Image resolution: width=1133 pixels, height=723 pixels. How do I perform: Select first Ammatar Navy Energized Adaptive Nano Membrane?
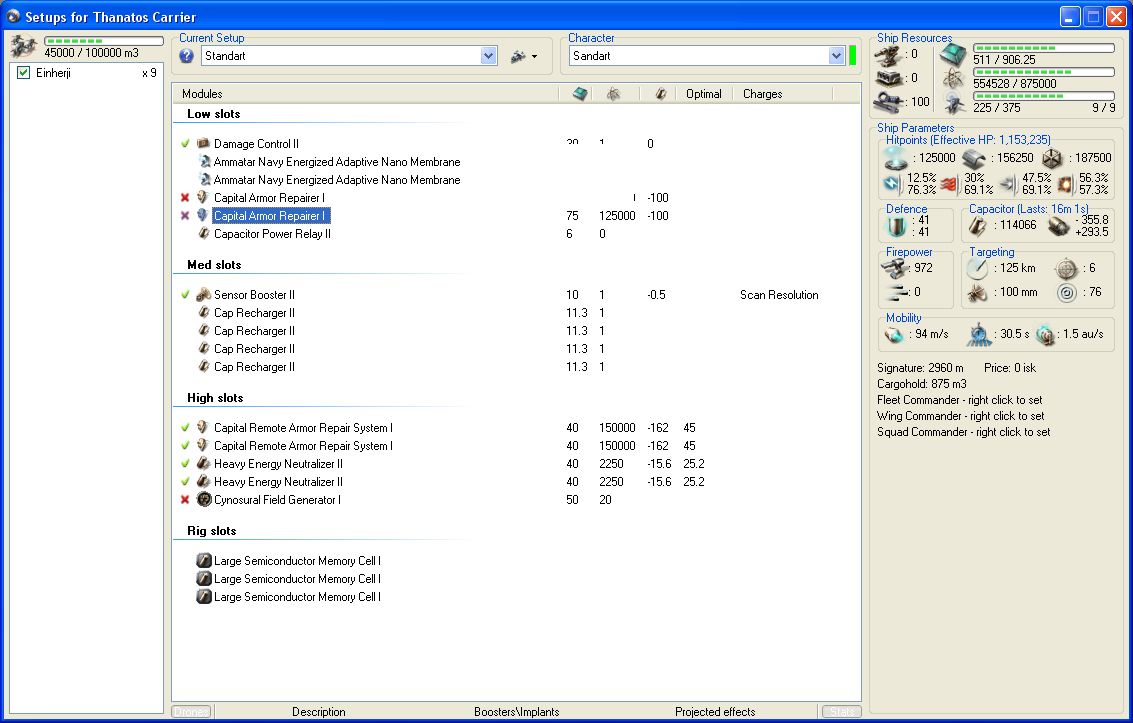(x=337, y=162)
